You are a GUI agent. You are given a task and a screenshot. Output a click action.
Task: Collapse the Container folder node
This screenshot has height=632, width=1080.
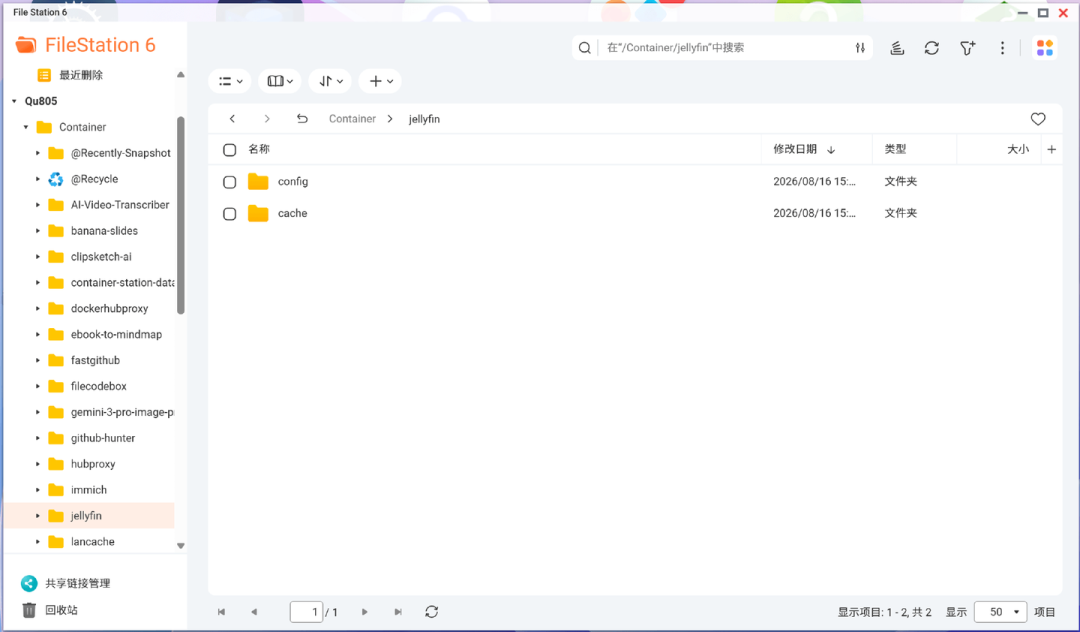point(25,127)
